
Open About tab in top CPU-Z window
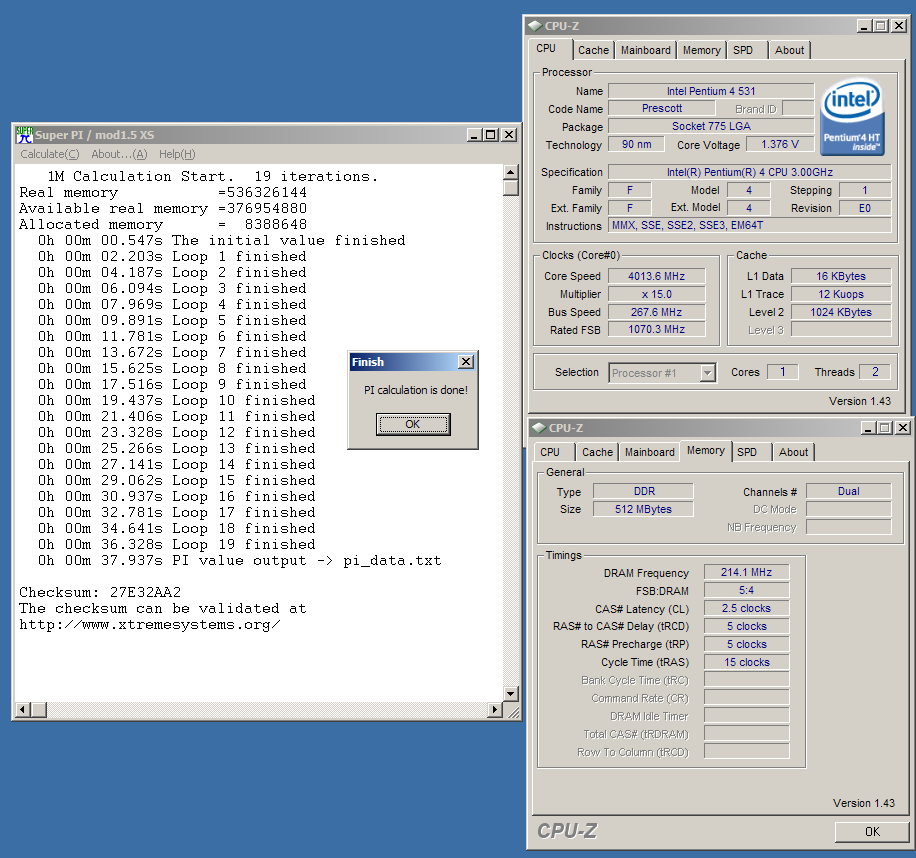pos(789,50)
